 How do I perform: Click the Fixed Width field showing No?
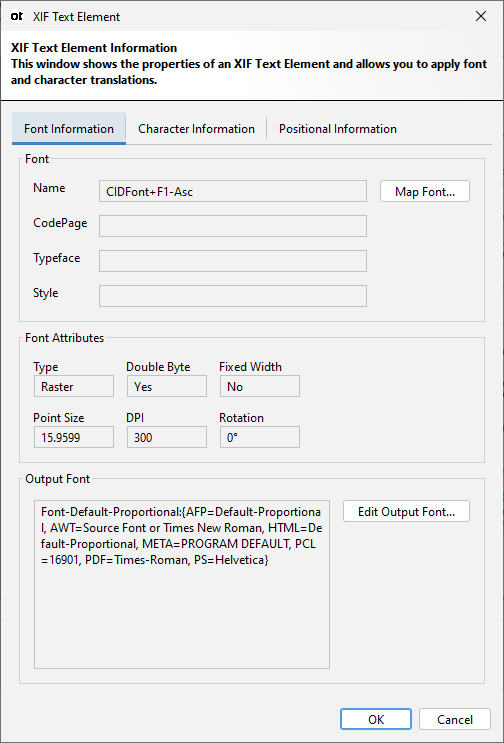260,387
